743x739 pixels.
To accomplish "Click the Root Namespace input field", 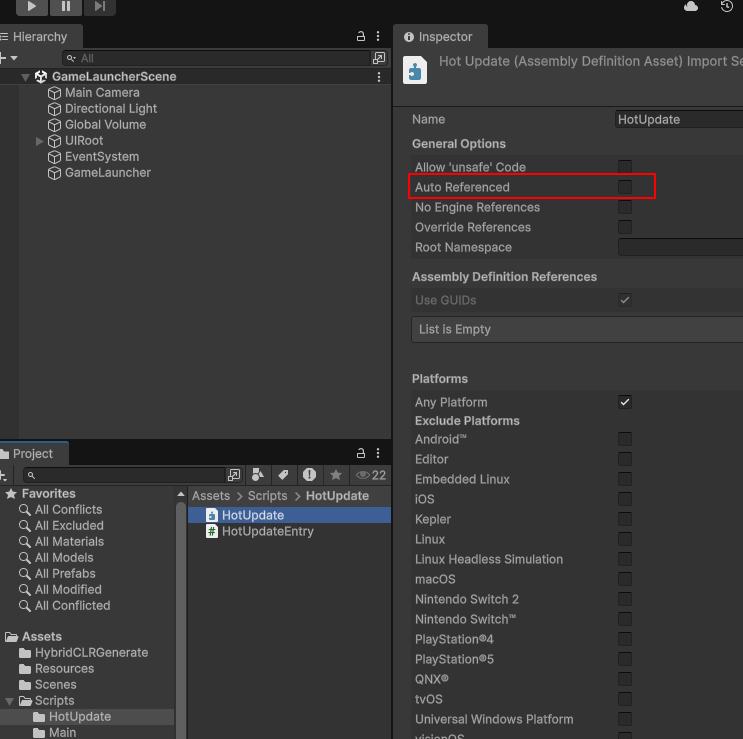I will pyautogui.click(x=680, y=247).
